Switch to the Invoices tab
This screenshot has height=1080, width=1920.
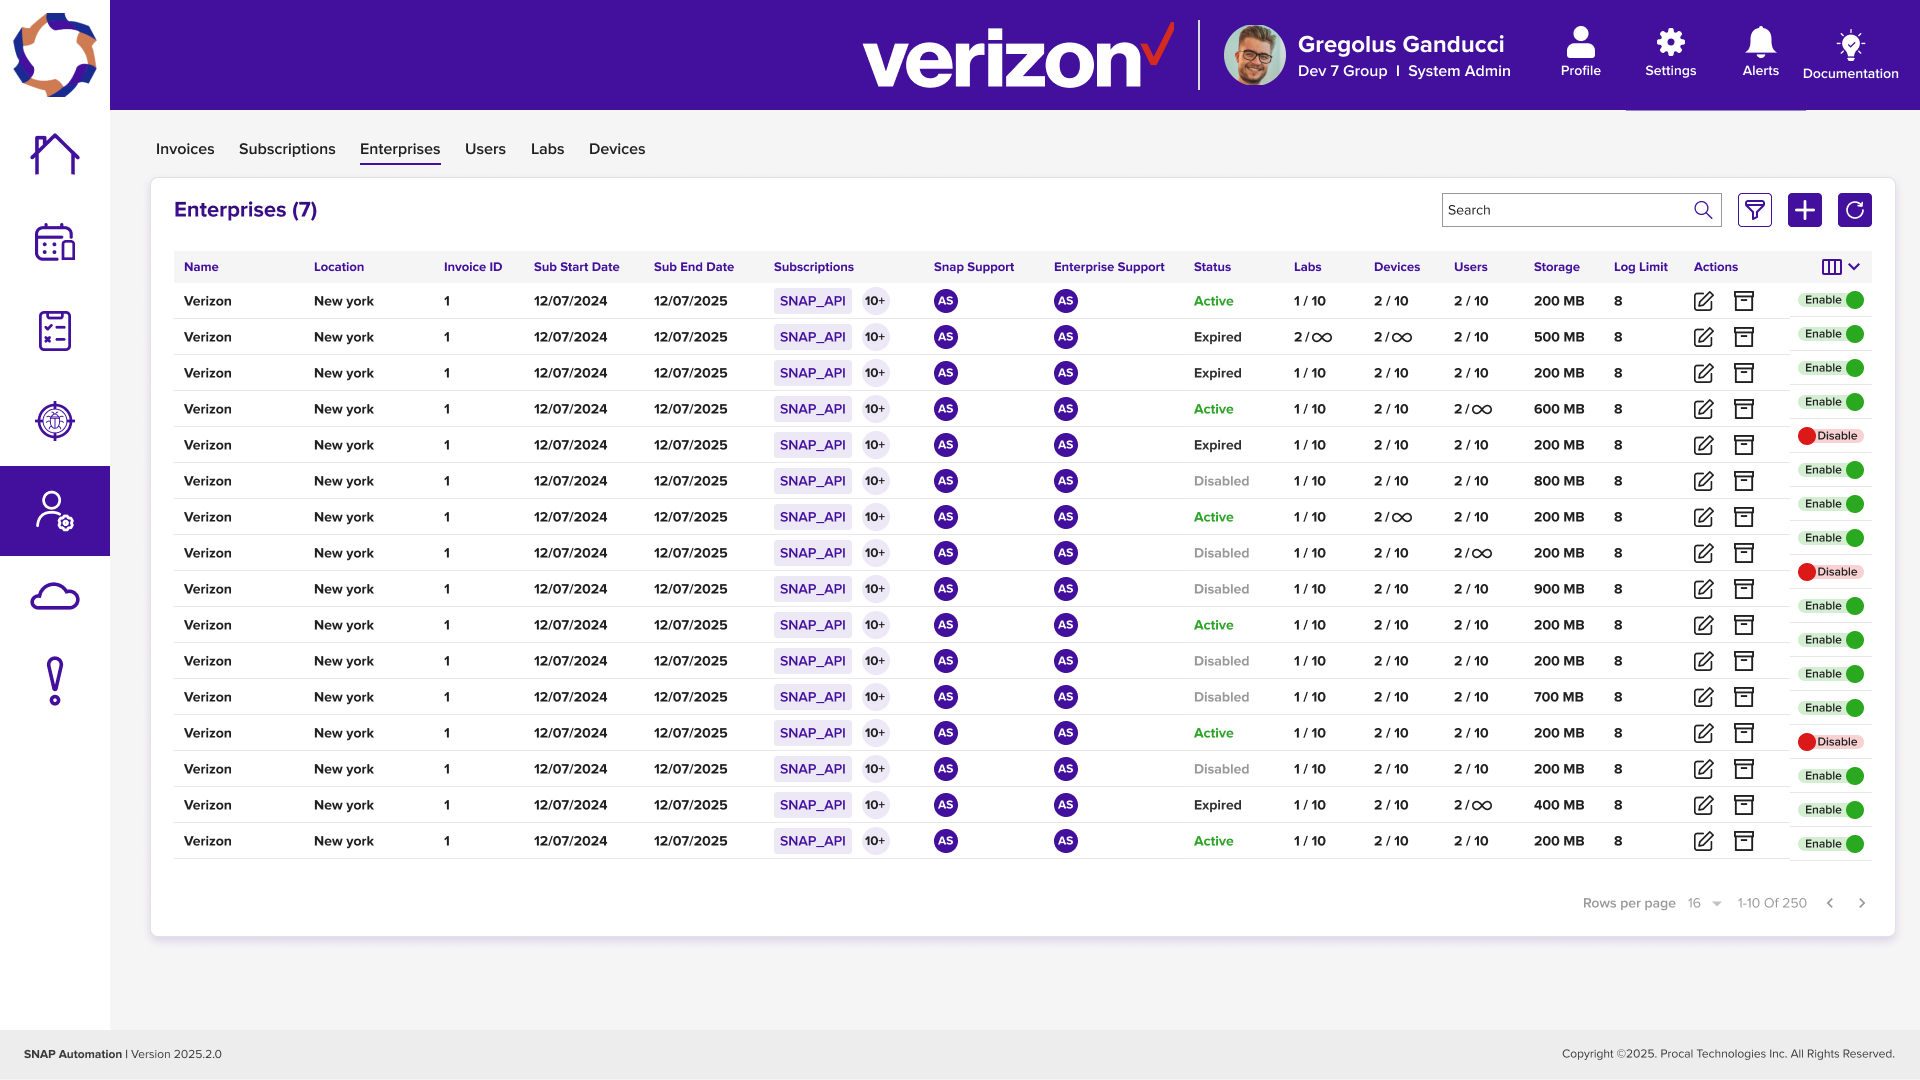[185, 149]
